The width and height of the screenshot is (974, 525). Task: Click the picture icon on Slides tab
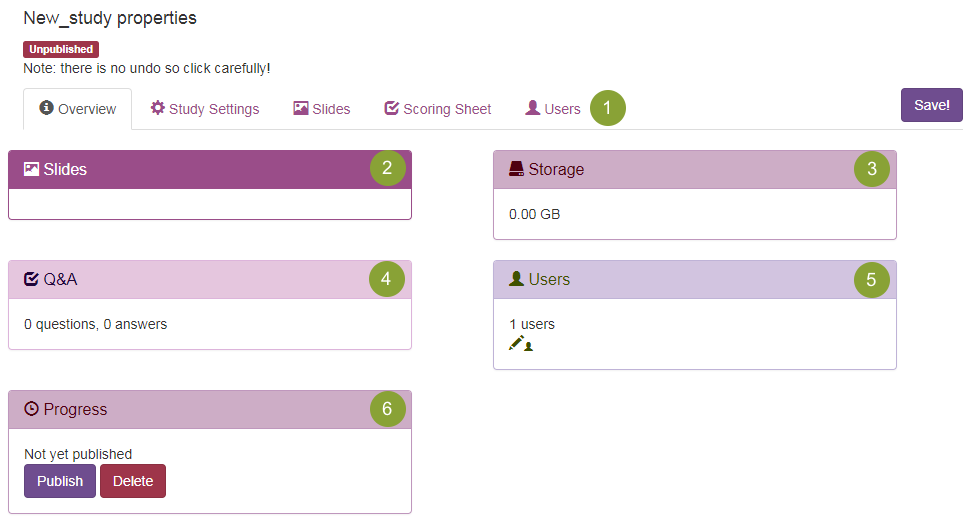[x=301, y=108]
